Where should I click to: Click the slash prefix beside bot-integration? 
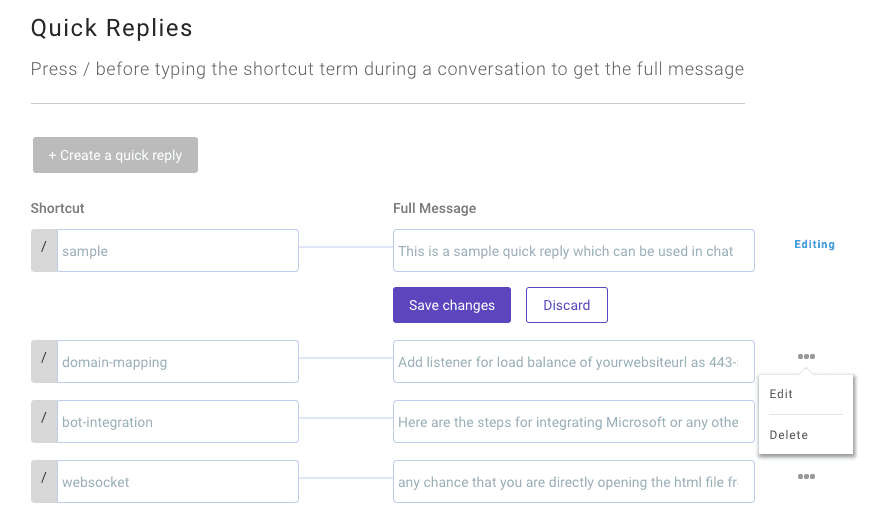[44, 422]
